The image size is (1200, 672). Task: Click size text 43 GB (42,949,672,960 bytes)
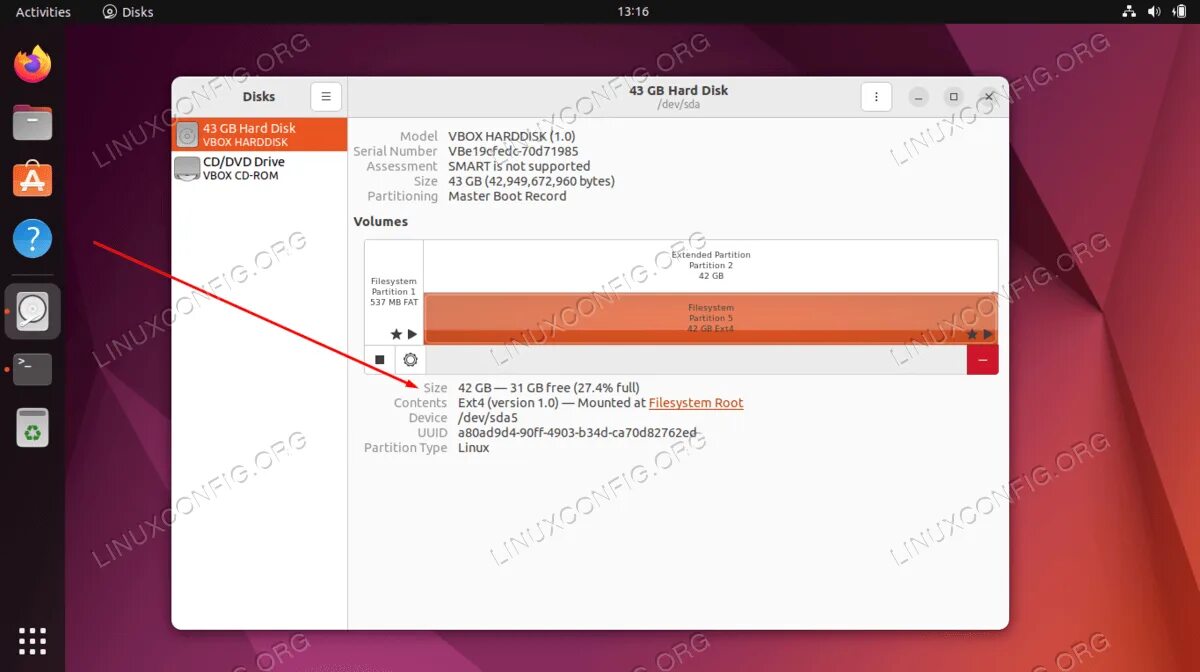pos(531,181)
